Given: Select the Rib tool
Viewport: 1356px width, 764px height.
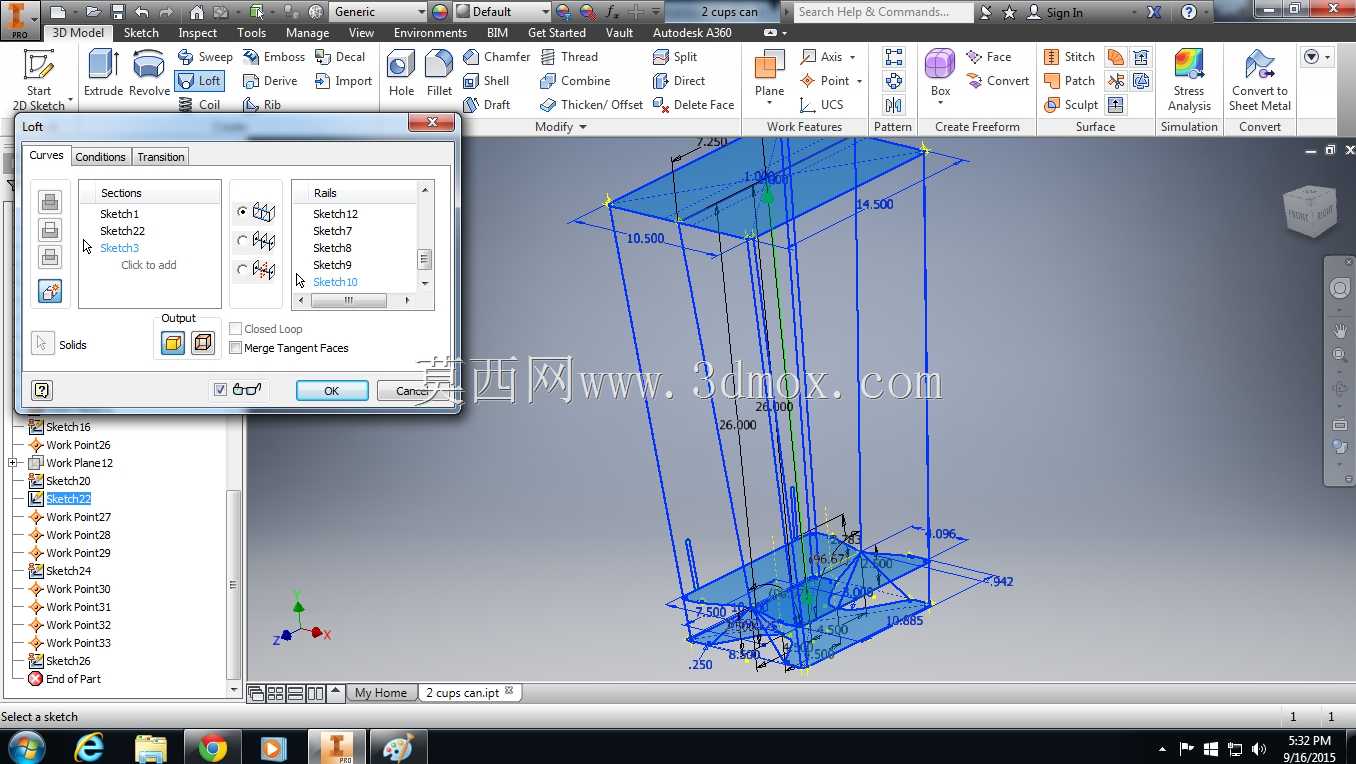Looking at the screenshot, I should tap(262, 104).
